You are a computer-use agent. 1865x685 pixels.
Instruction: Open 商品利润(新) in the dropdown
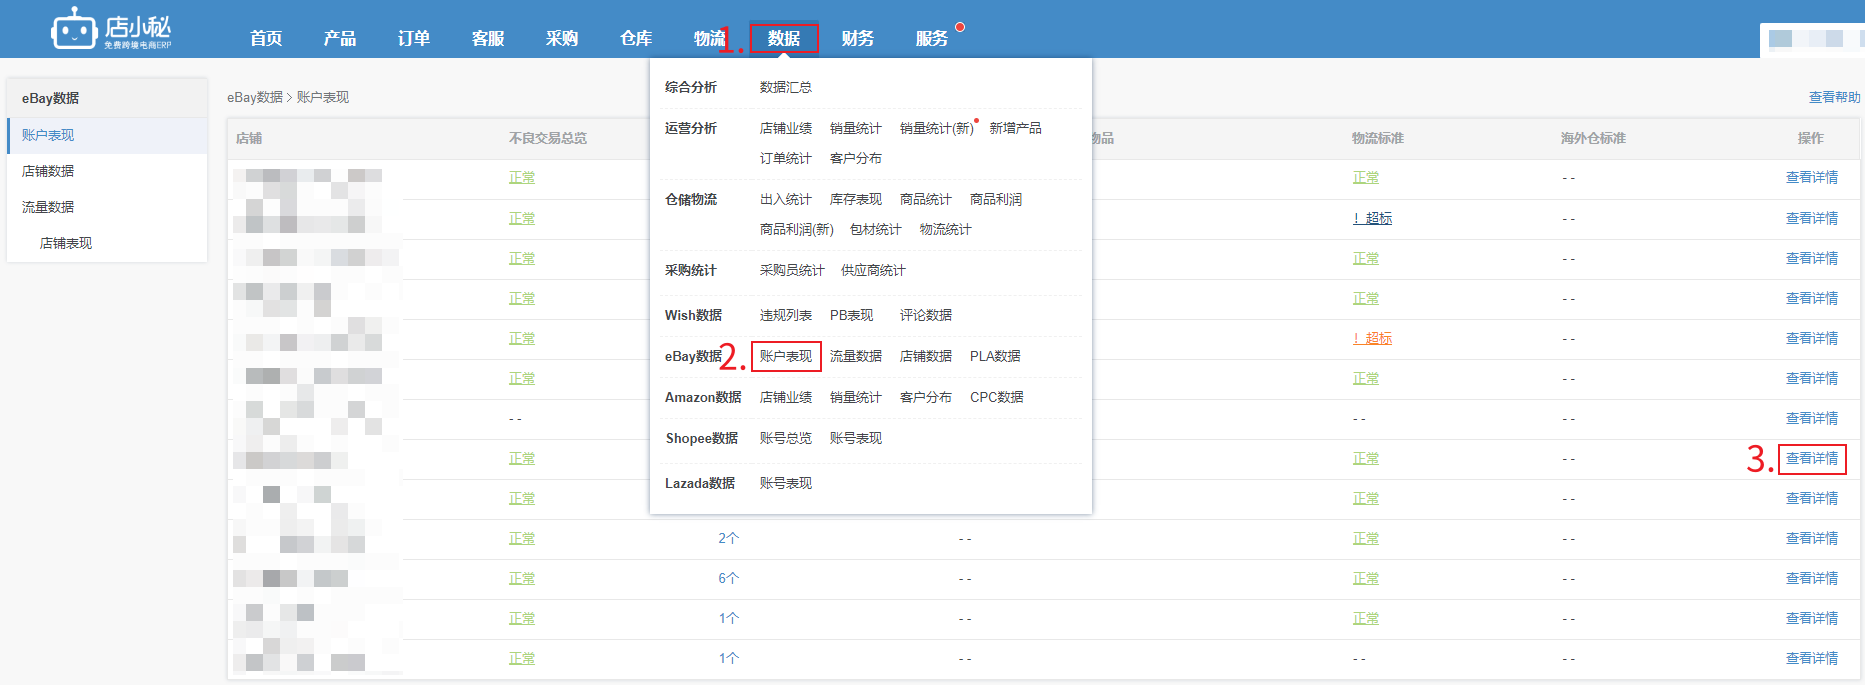click(x=797, y=229)
